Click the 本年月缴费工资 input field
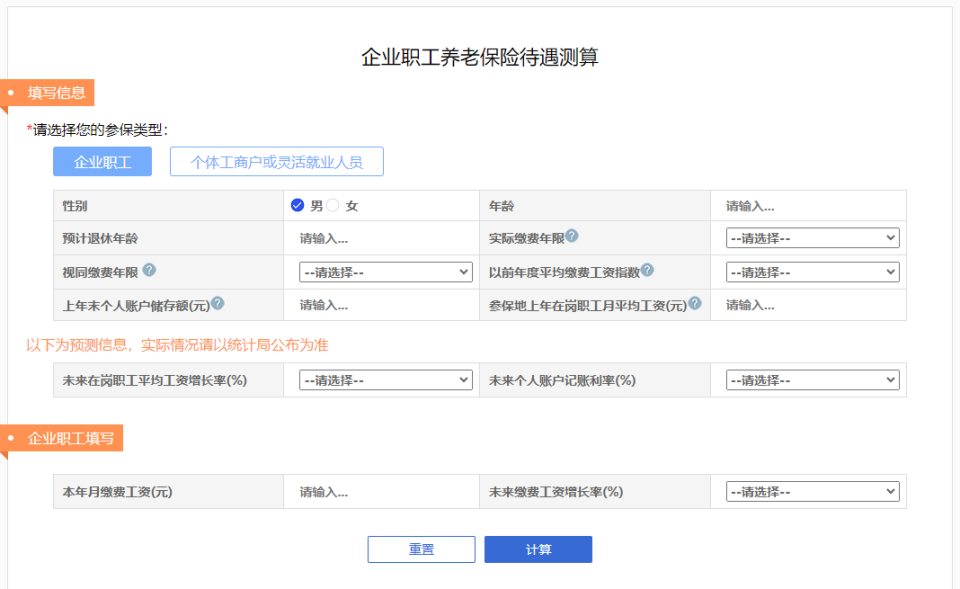This screenshot has height=589, width=960. pyautogui.click(x=380, y=491)
